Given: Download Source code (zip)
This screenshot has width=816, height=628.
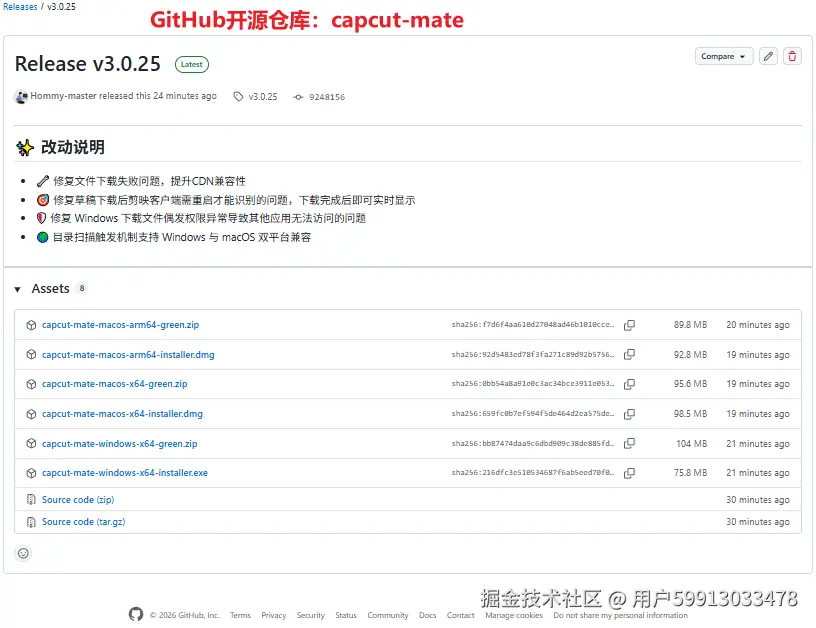Looking at the screenshot, I should pyautogui.click(x=78, y=499).
